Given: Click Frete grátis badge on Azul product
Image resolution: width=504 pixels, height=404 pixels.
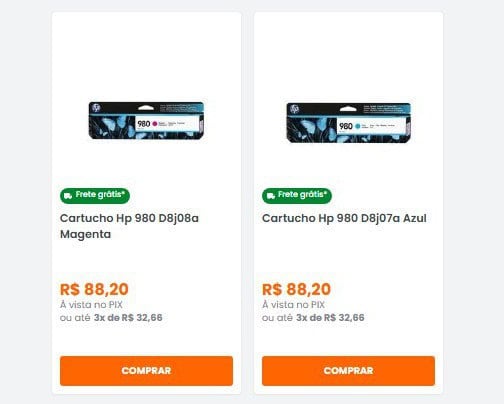Looking at the screenshot, I should (x=297, y=195).
